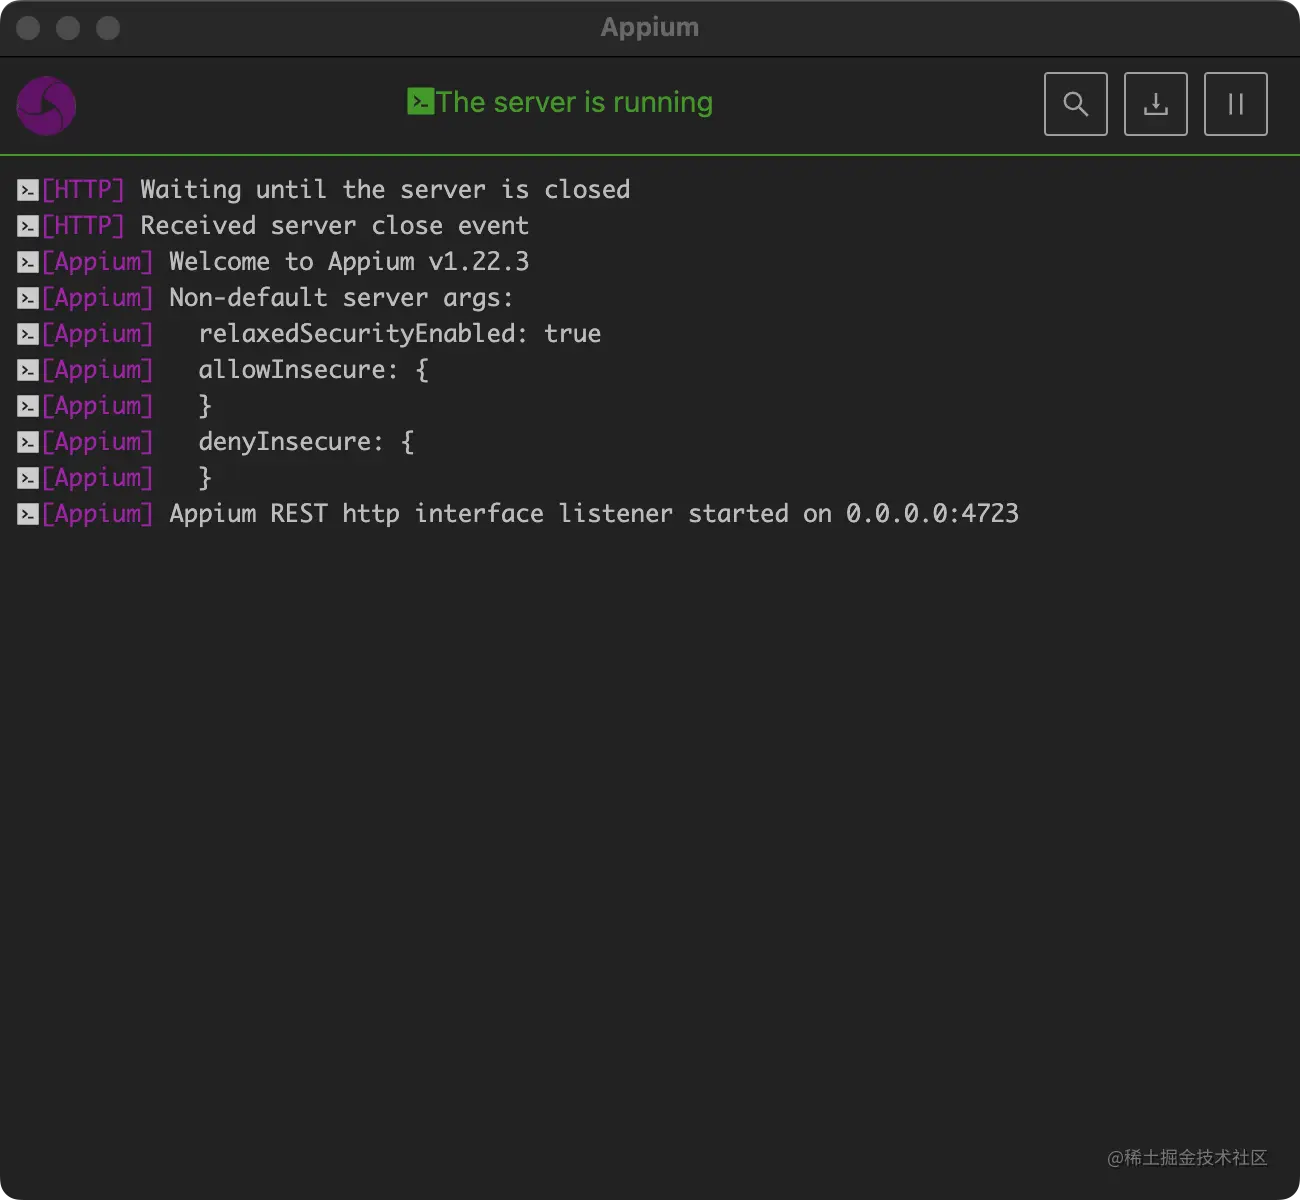The width and height of the screenshot is (1300, 1200).
Task: Click terminal icon on "allowInsecure" line
Action: pyautogui.click(x=28, y=370)
